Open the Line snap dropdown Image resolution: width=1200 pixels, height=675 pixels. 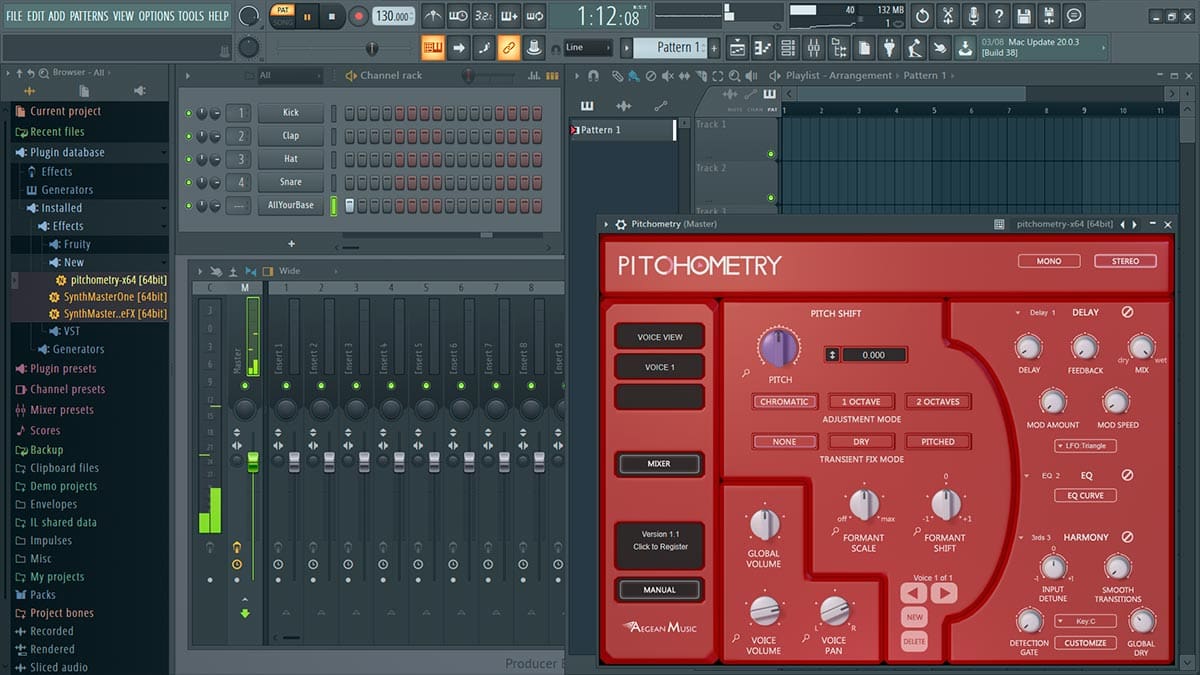pos(588,47)
